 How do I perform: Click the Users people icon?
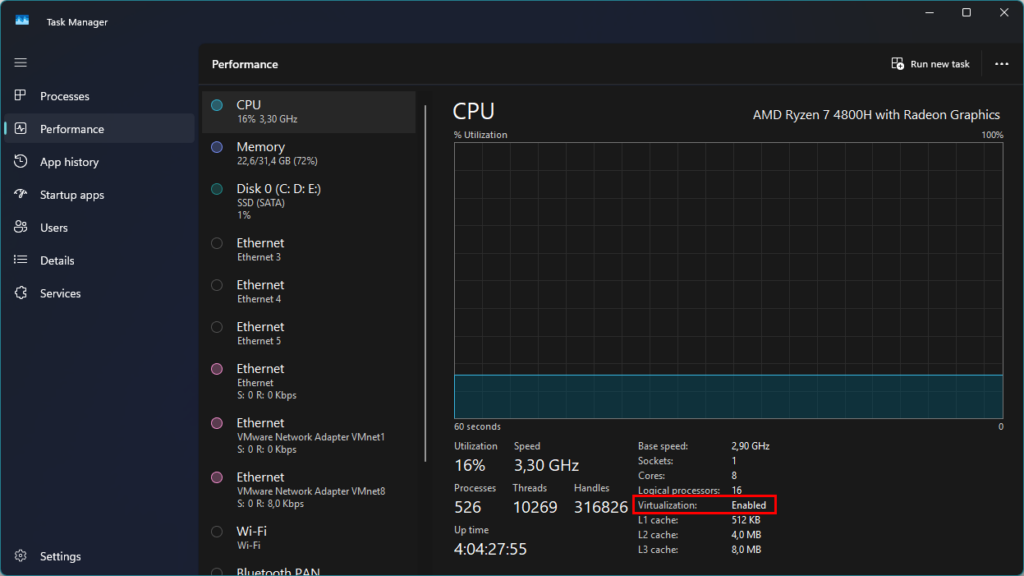click(x=21, y=227)
